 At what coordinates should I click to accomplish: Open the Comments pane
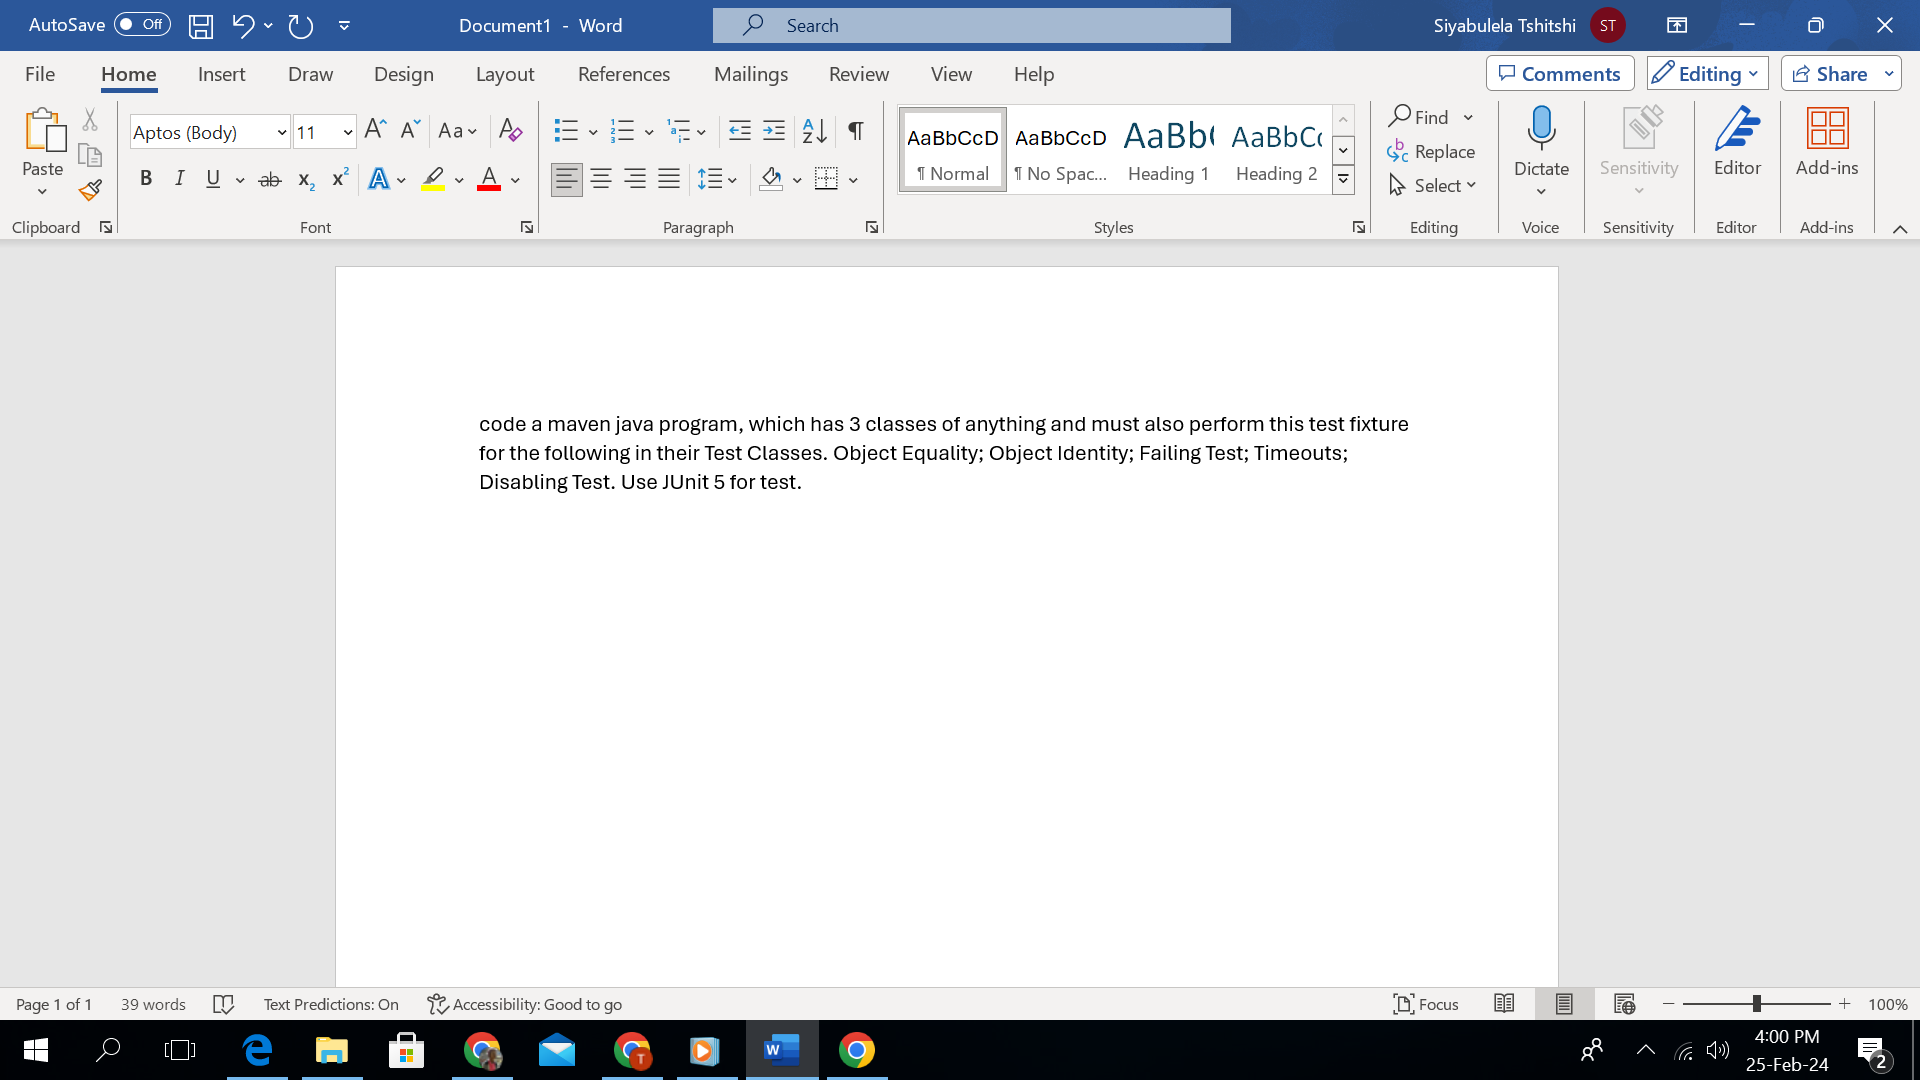coord(1560,74)
